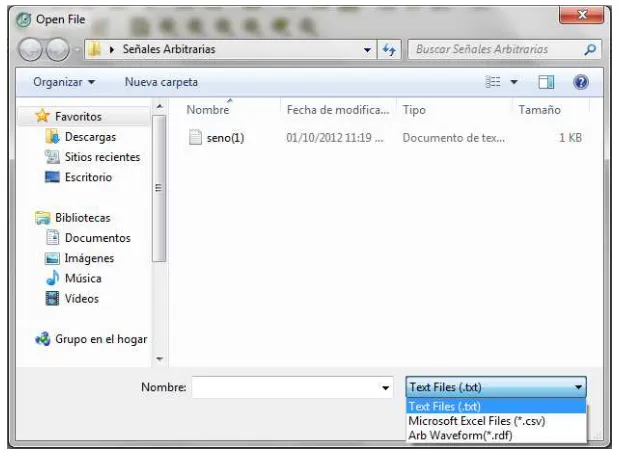Click the seno(1) text file icon
Viewport: 618px width, 456px height.
(x=195, y=138)
